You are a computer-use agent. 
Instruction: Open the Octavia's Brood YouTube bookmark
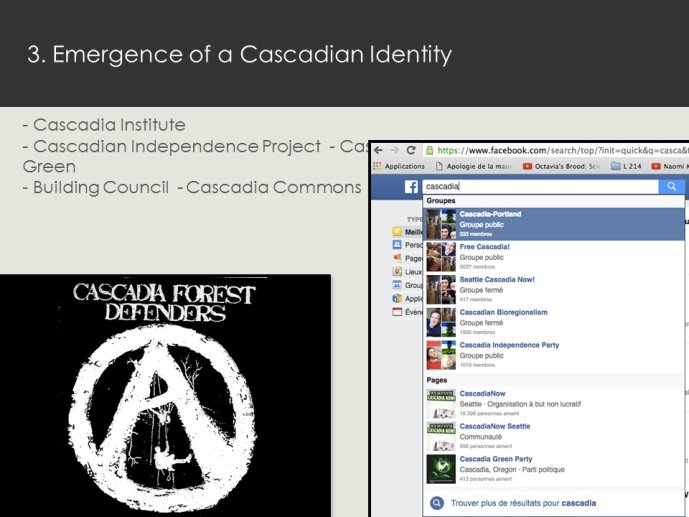pos(561,166)
